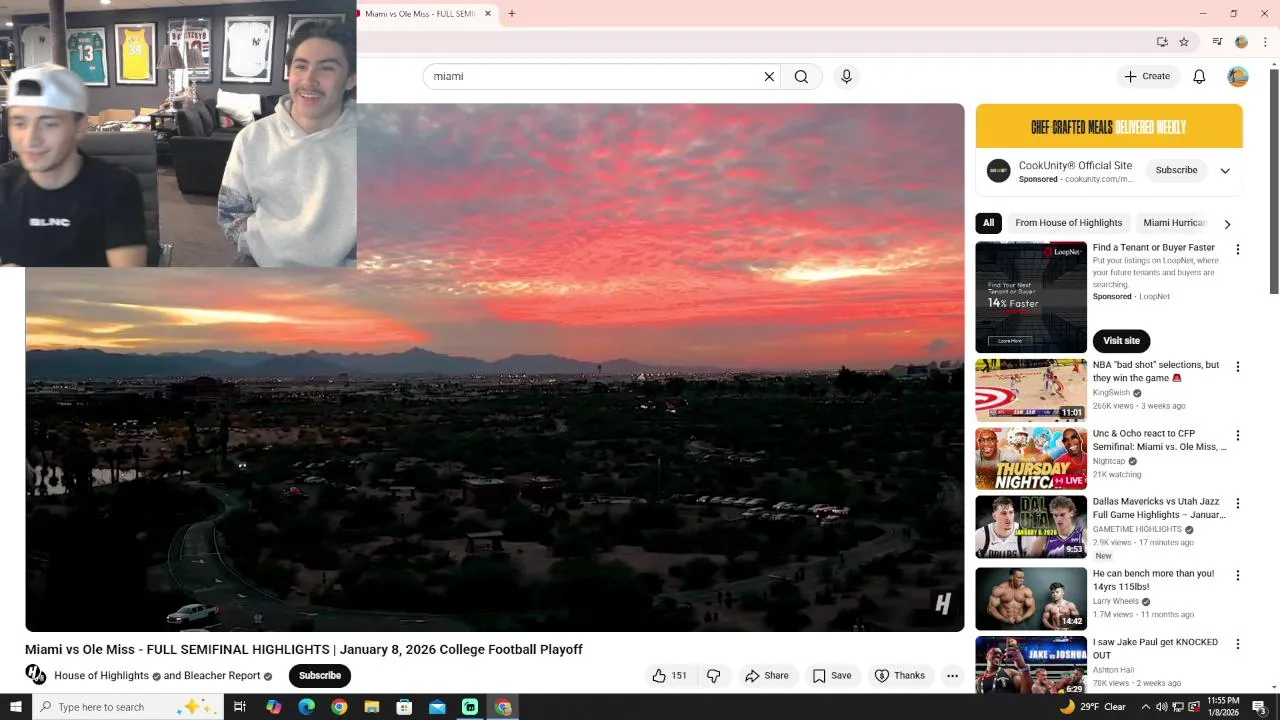Viewport: 1280px width, 720px height.
Task: Select From House of Highlights chip
Action: click(x=1068, y=223)
